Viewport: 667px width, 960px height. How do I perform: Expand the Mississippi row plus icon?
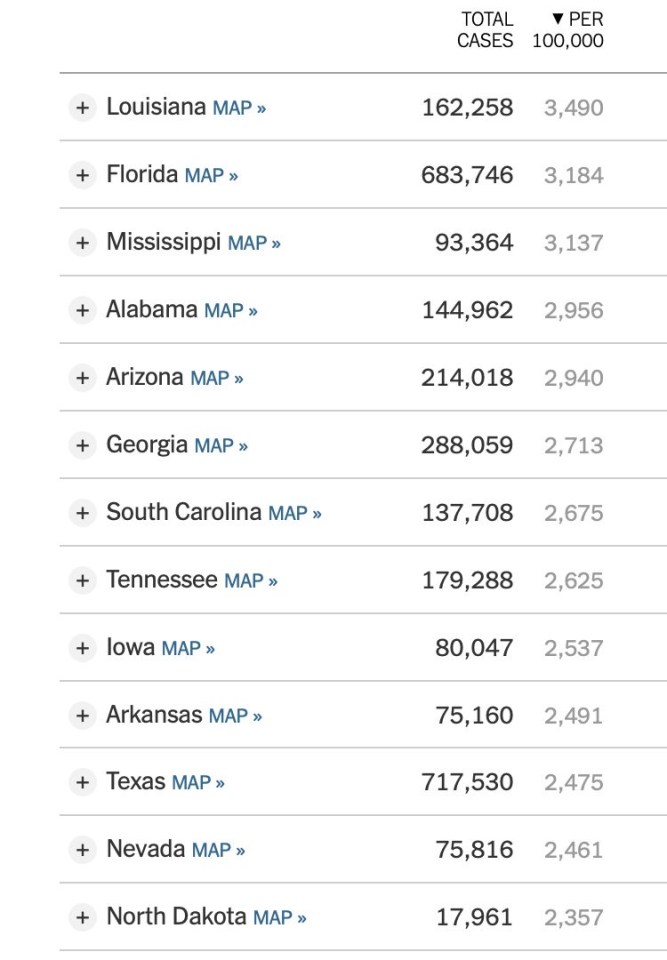click(x=82, y=243)
